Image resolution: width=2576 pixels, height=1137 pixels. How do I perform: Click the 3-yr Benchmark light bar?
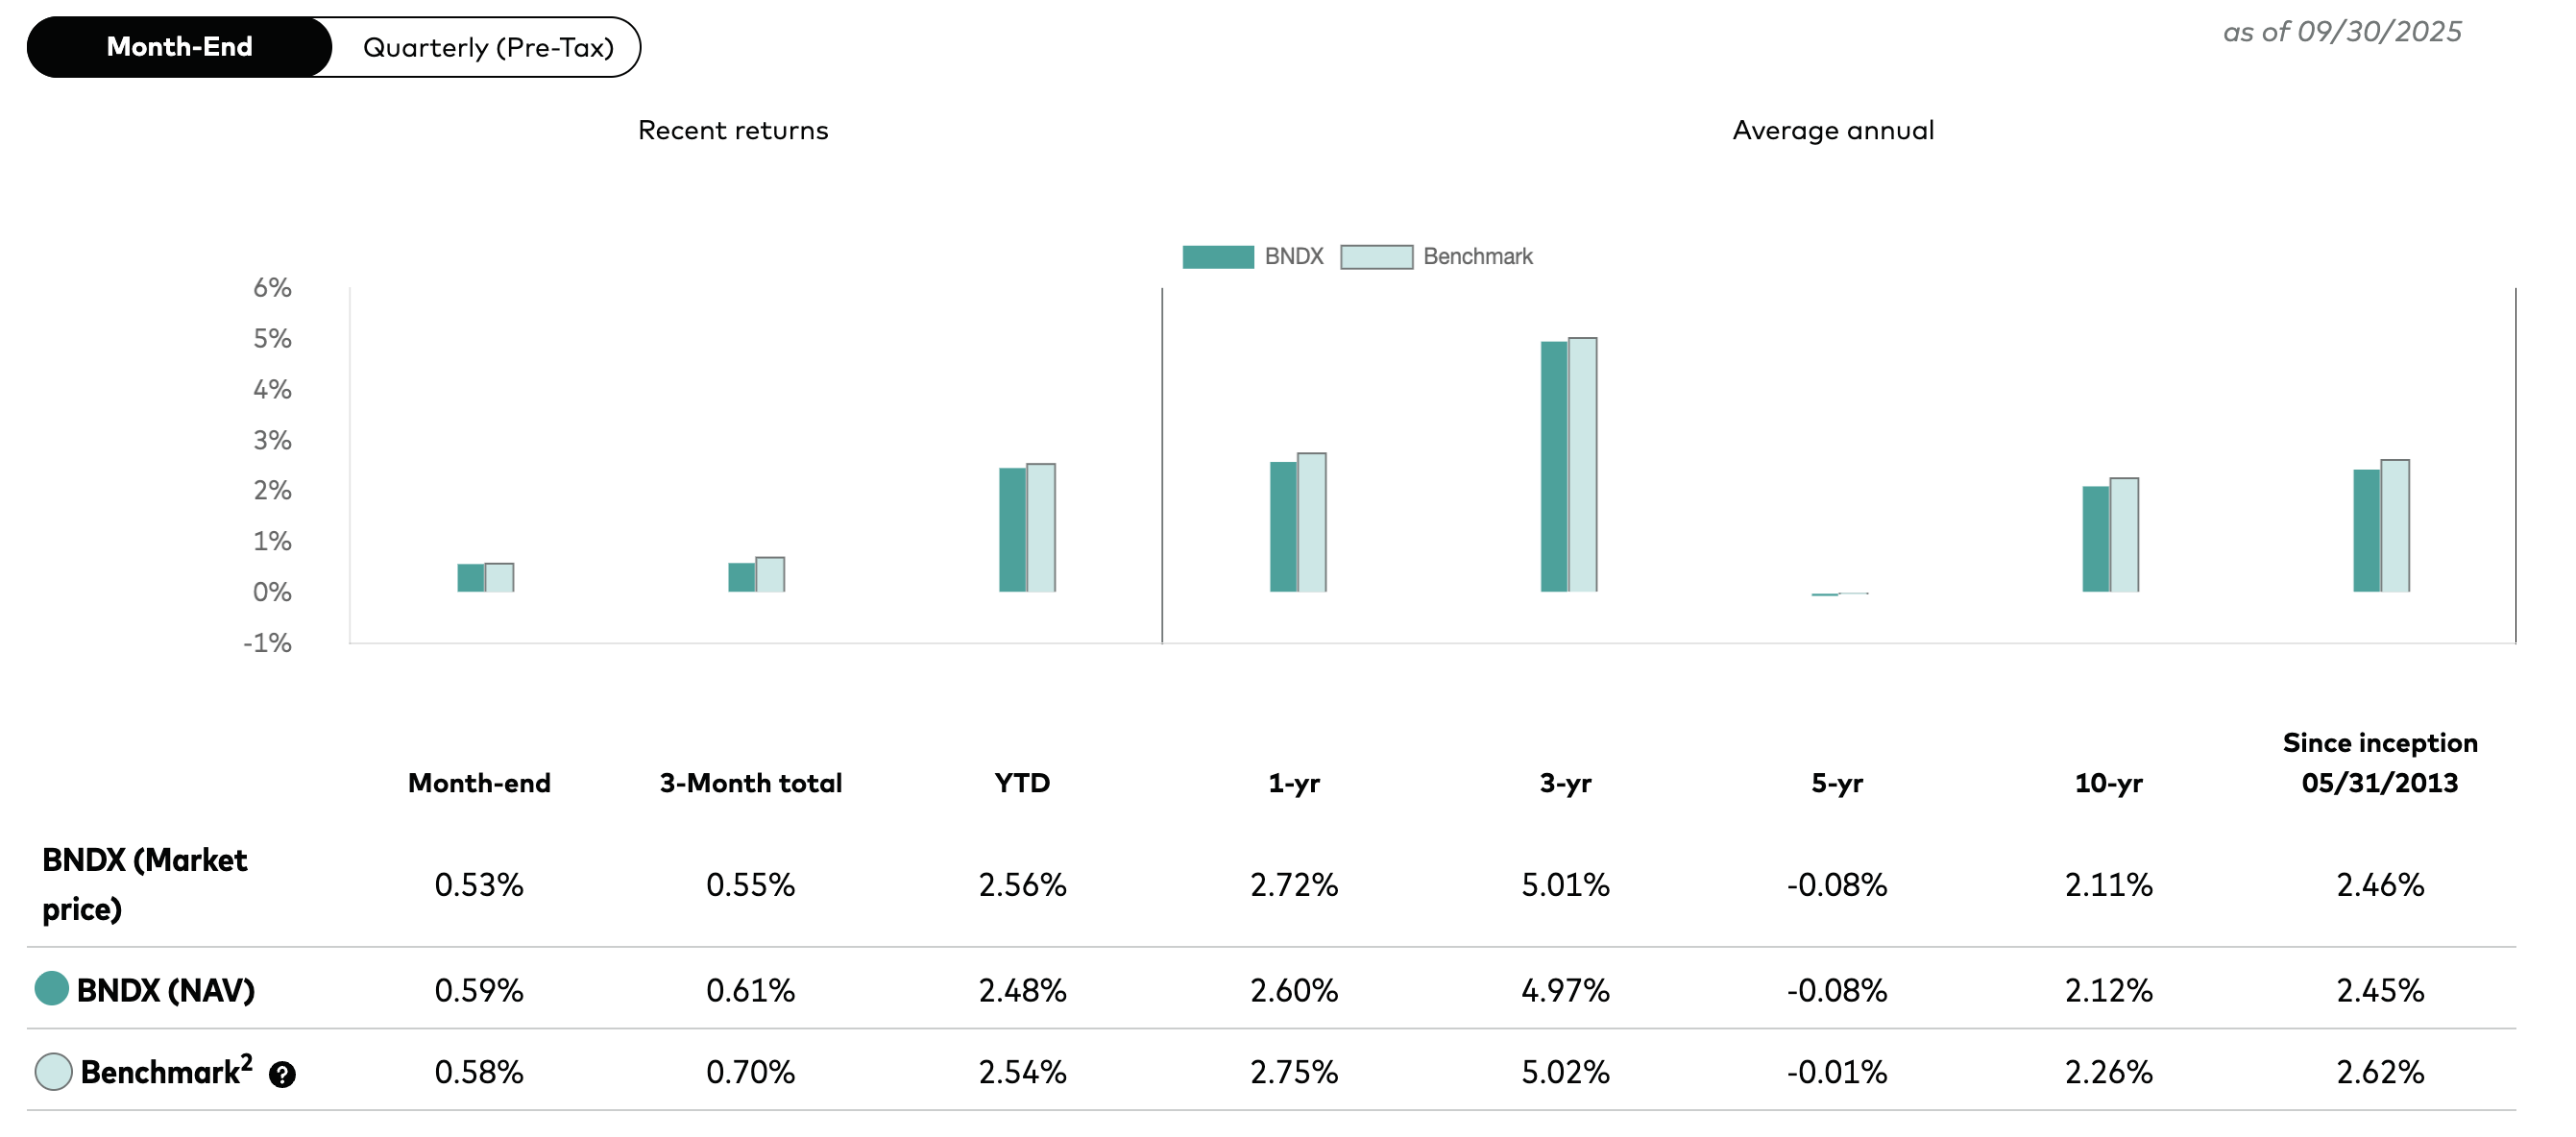(x=1582, y=465)
